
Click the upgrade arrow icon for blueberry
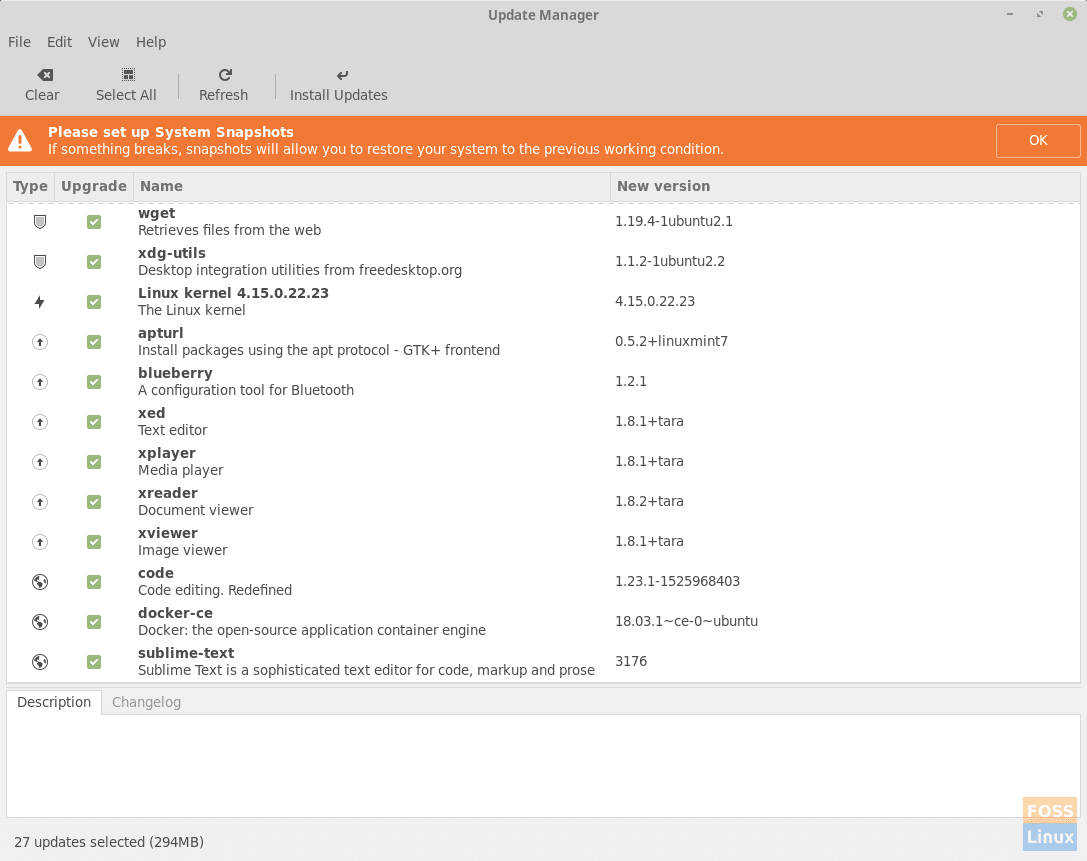40,382
